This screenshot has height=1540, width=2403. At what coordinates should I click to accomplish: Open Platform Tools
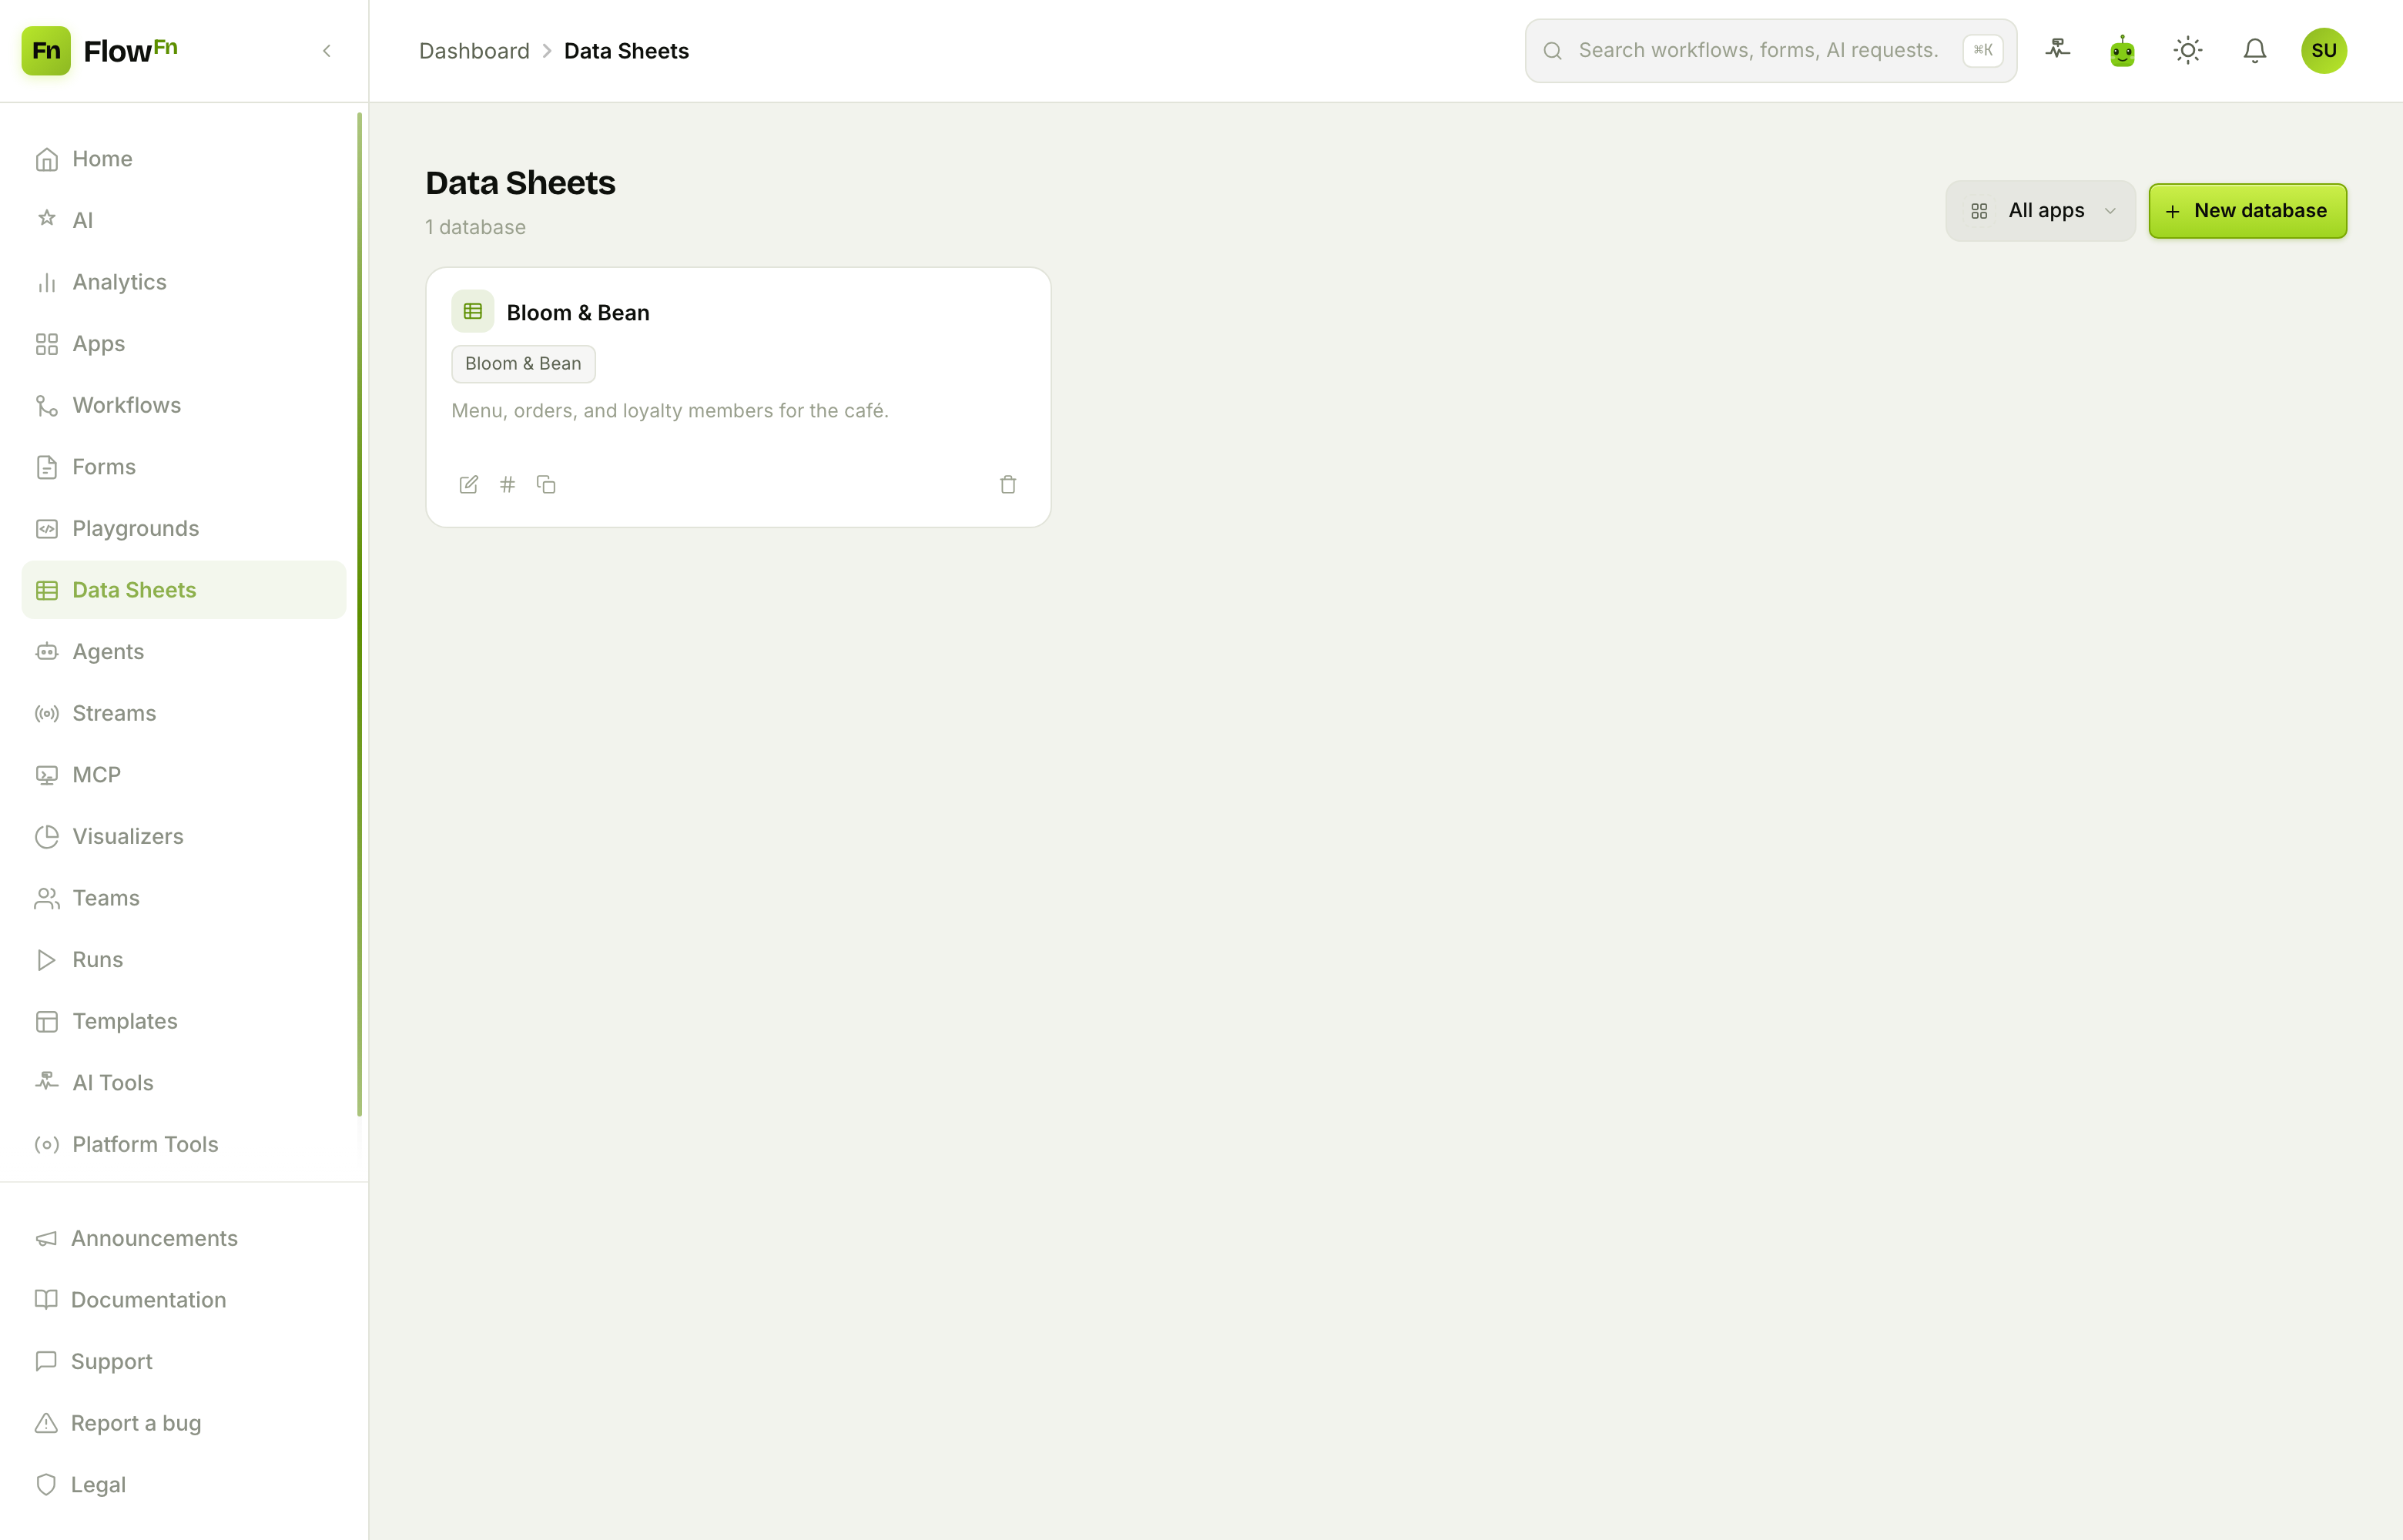tap(184, 1144)
